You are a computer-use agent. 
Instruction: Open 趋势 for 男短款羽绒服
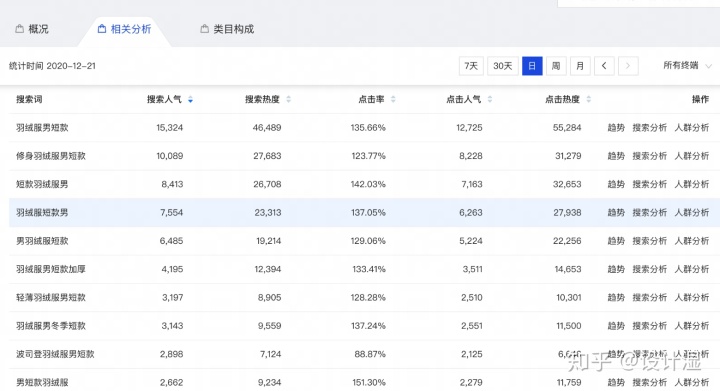(616, 383)
